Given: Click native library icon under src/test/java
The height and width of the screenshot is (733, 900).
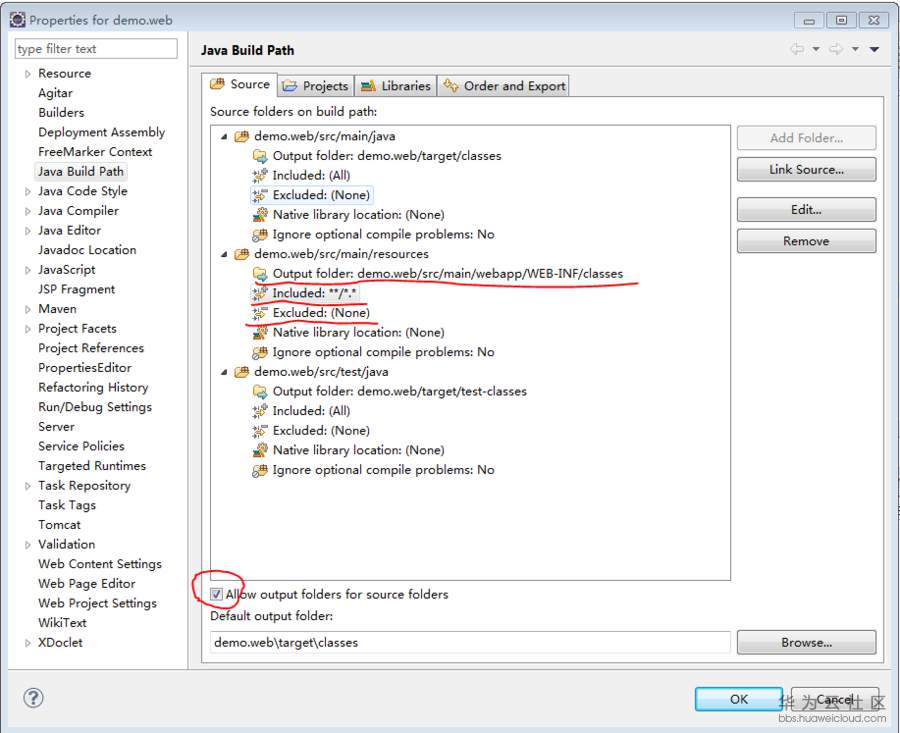Looking at the screenshot, I should coord(260,450).
